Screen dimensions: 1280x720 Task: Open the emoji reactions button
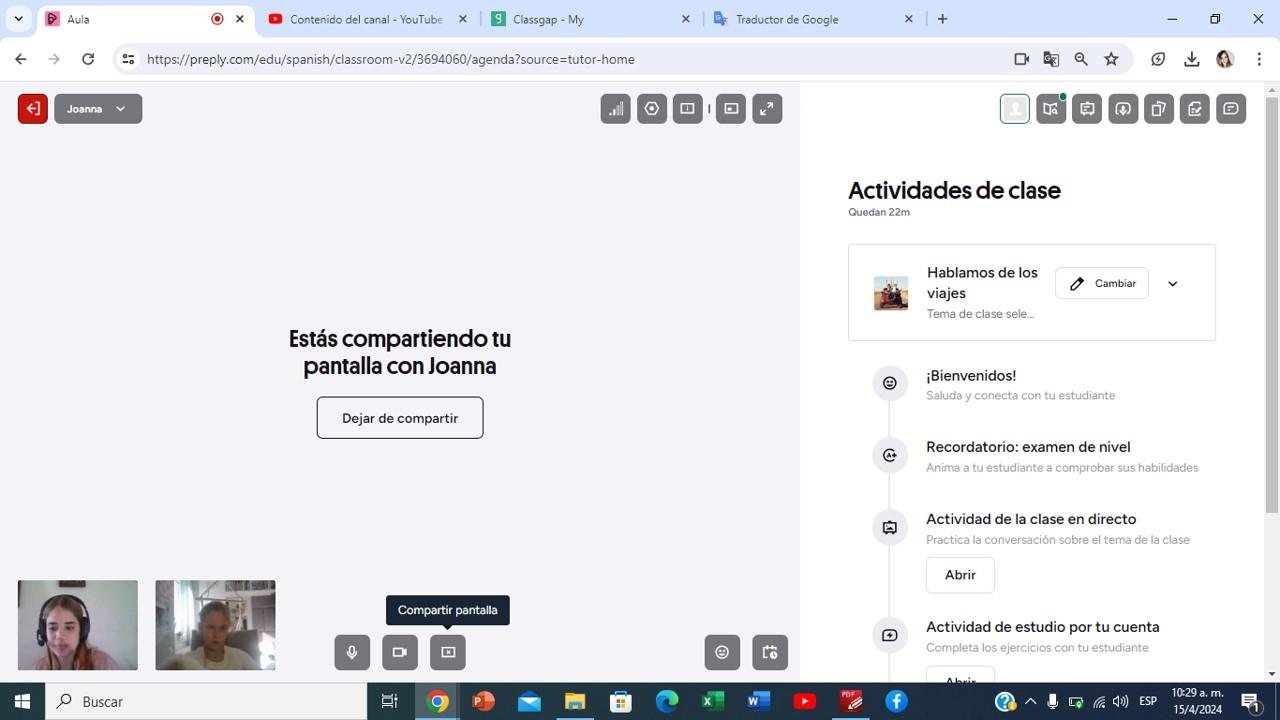coord(722,652)
